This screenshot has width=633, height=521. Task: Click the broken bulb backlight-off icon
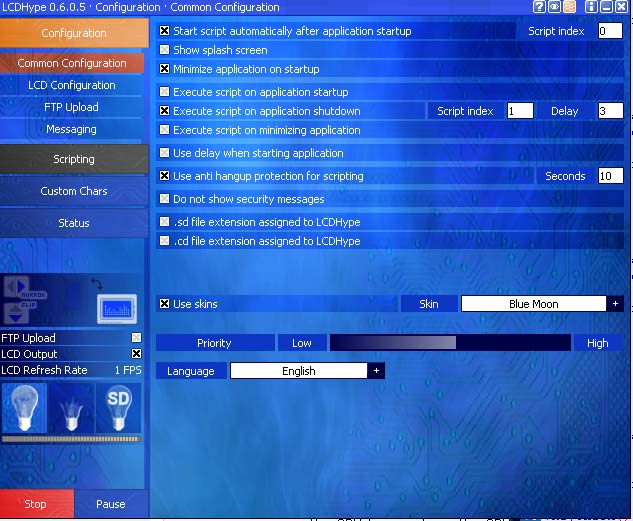pyautogui.click(x=71, y=408)
